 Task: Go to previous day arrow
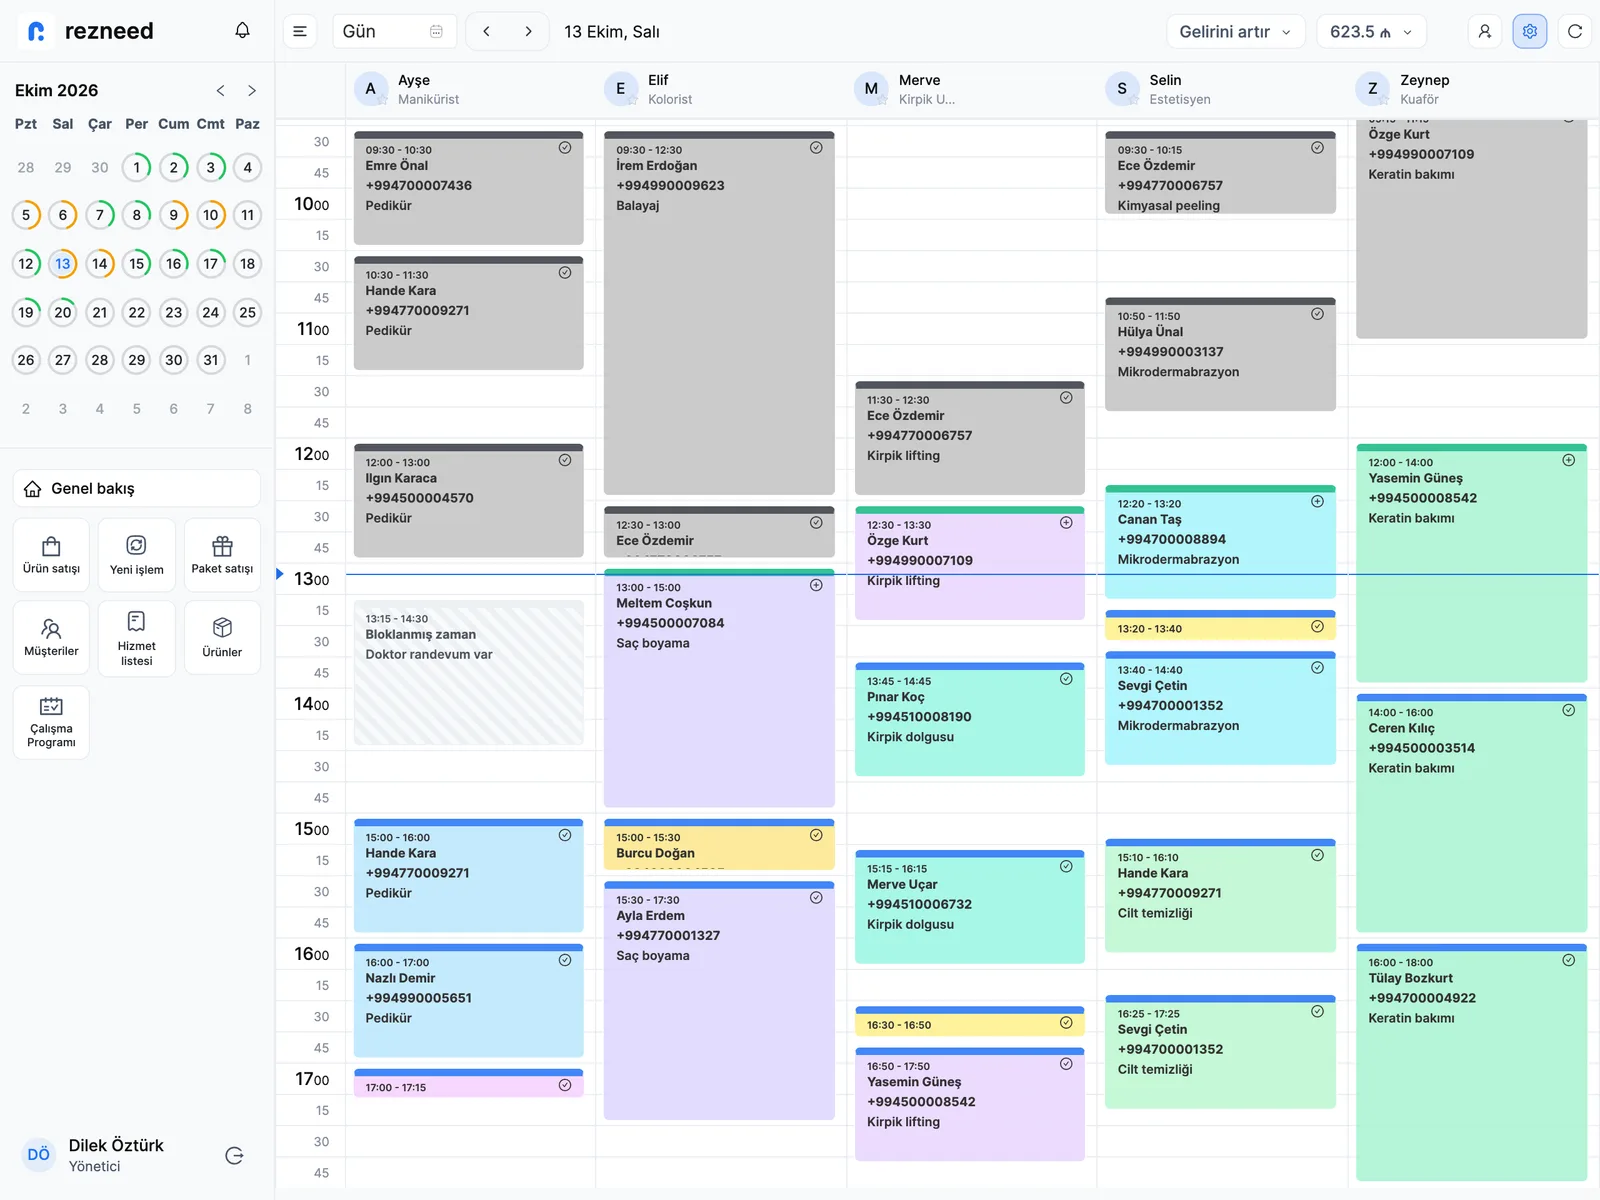(x=486, y=32)
